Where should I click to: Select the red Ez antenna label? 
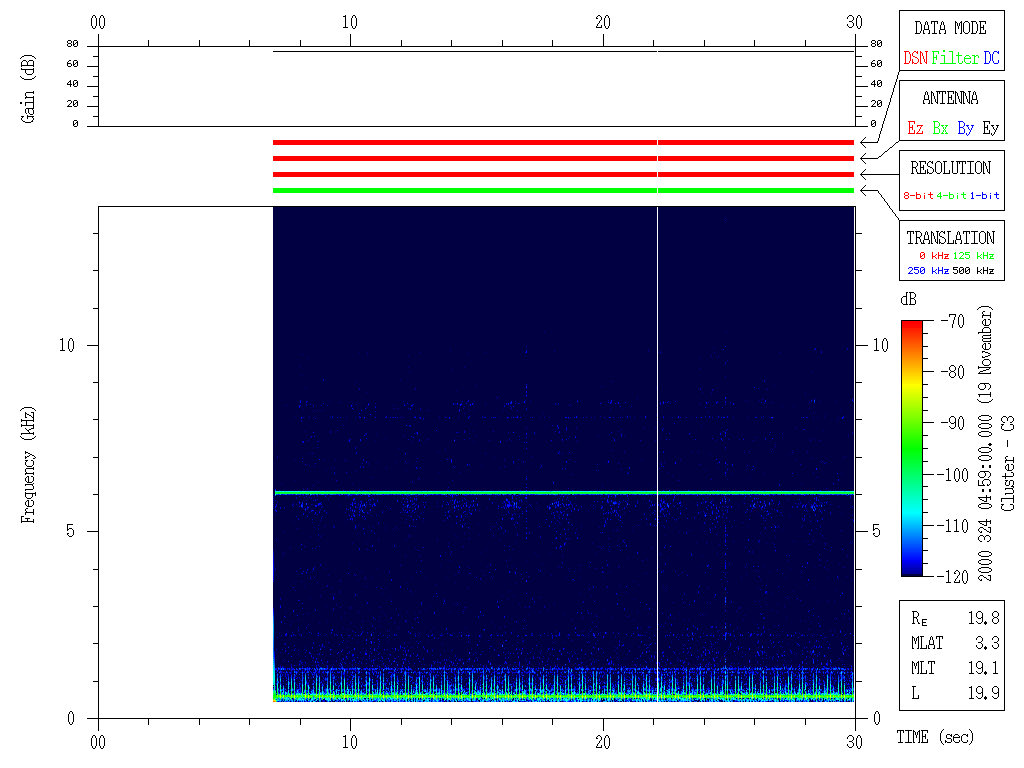point(915,128)
